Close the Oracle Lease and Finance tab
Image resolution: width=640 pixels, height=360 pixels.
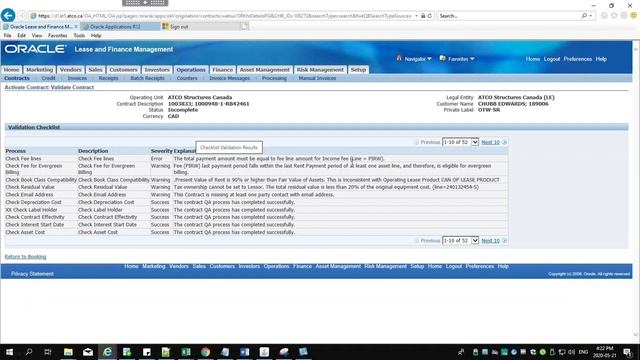point(76,27)
